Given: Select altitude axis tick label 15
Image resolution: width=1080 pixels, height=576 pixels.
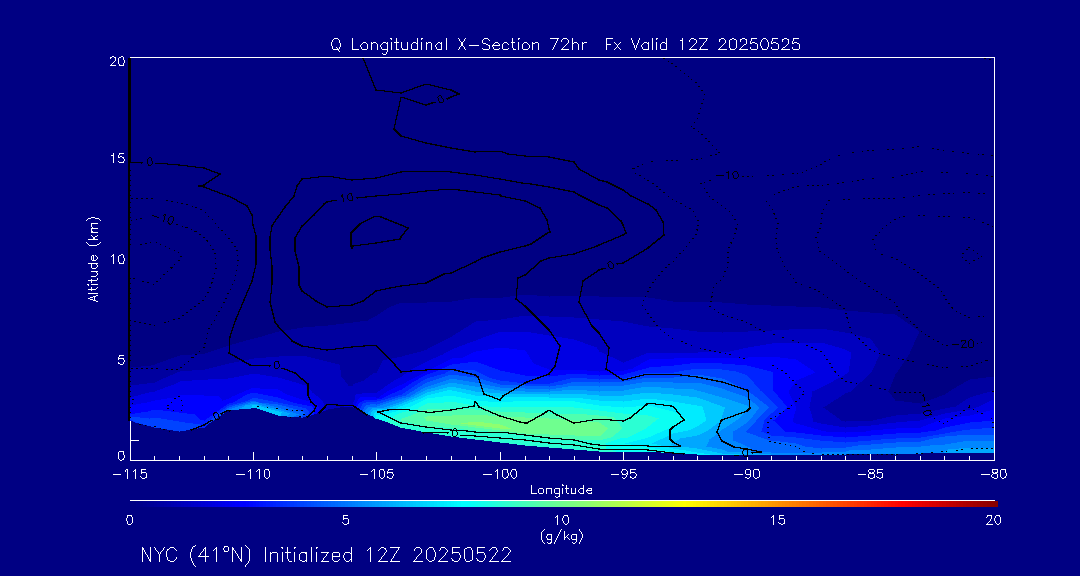Looking at the screenshot, I should (116, 159).
